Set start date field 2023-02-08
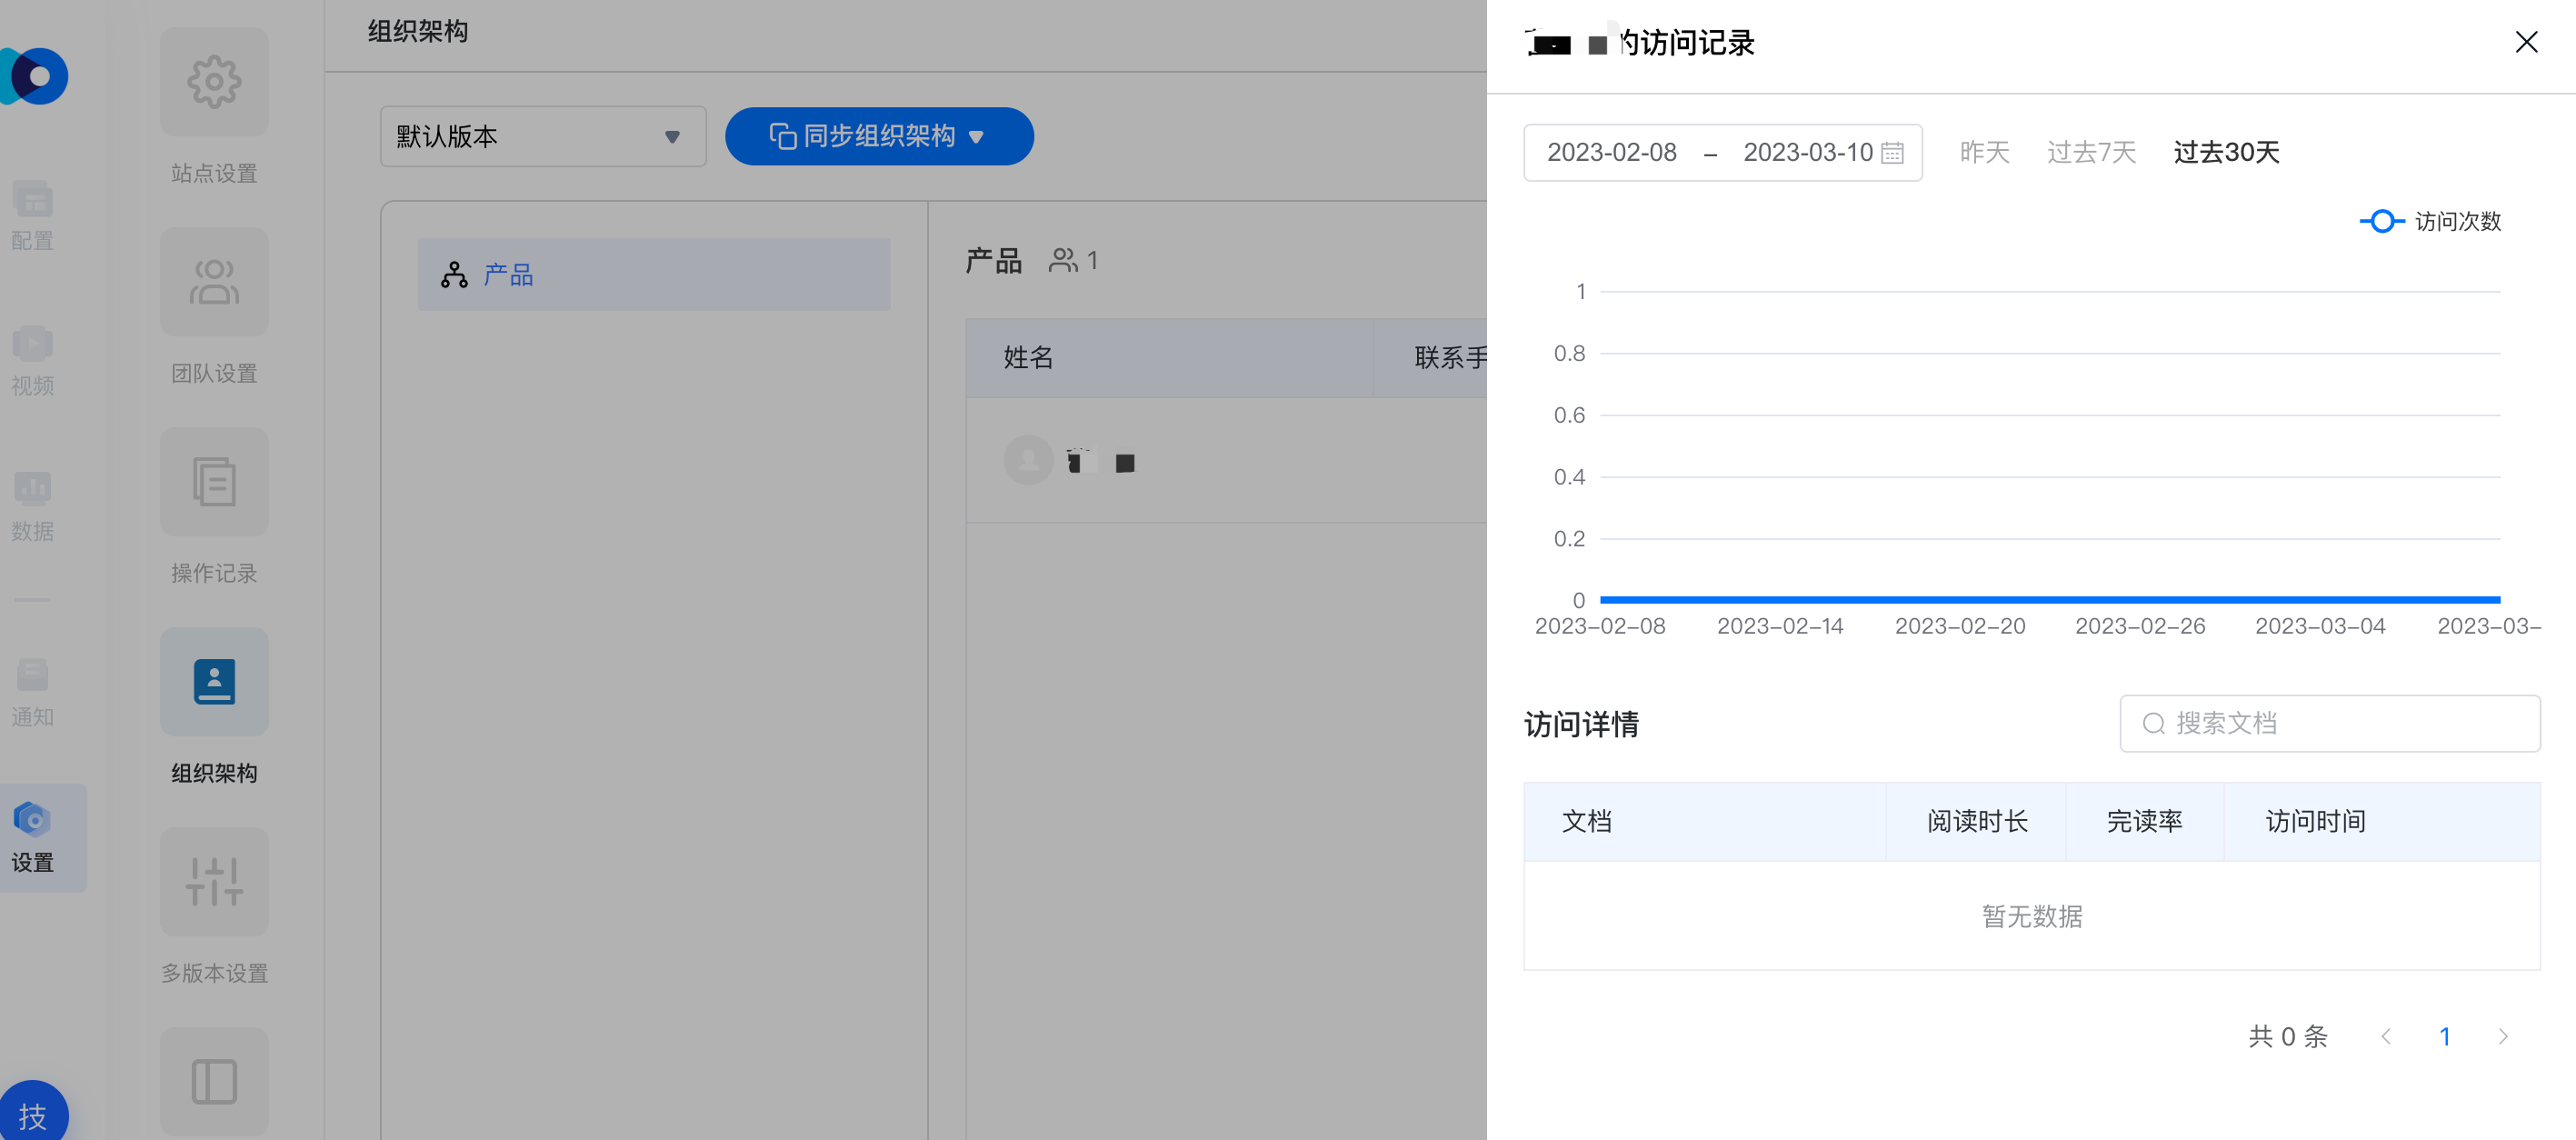This screenshot has height=1140, width=2576. point(1611,152)
